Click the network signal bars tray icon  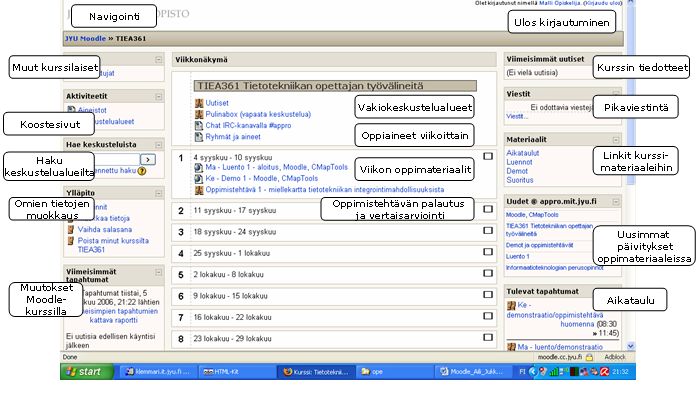click(x=554, y=372)
